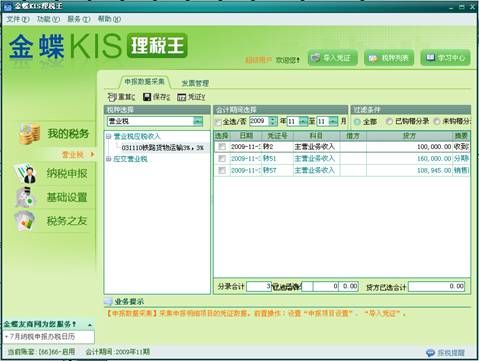Click the 贷方已选合计 total field
479x361 pixels.
[436, 286]
